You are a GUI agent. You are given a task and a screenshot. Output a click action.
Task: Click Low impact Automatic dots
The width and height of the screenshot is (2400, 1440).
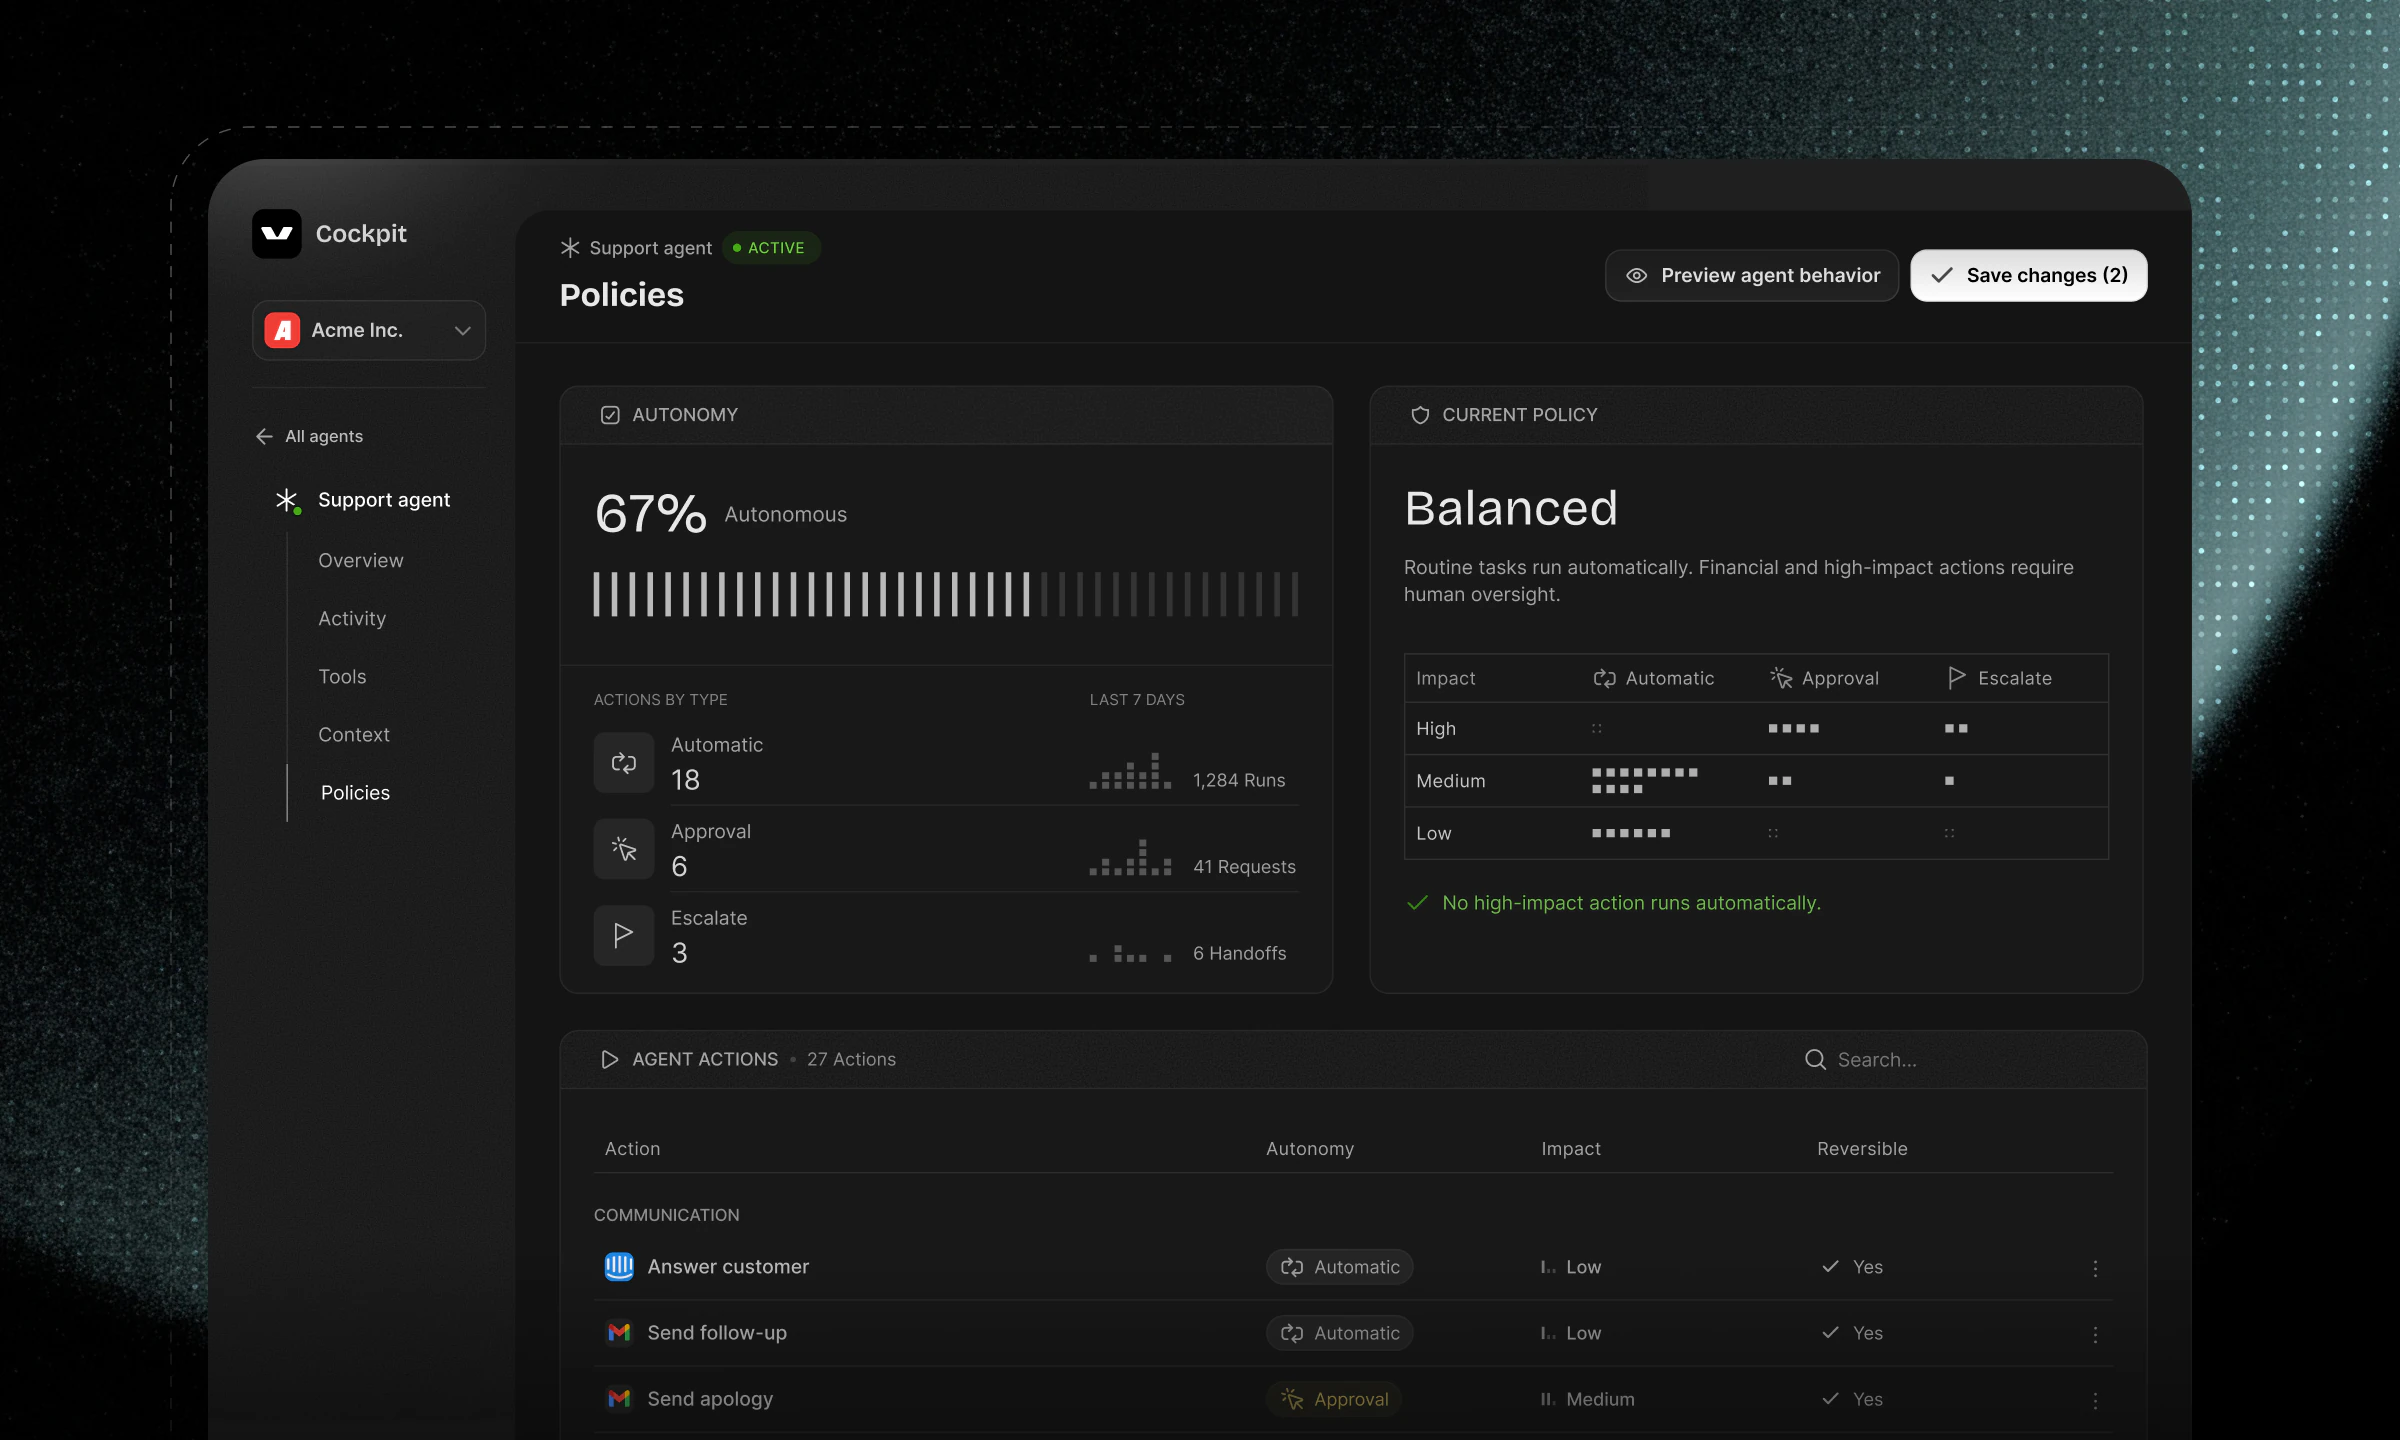(1631, 833)
